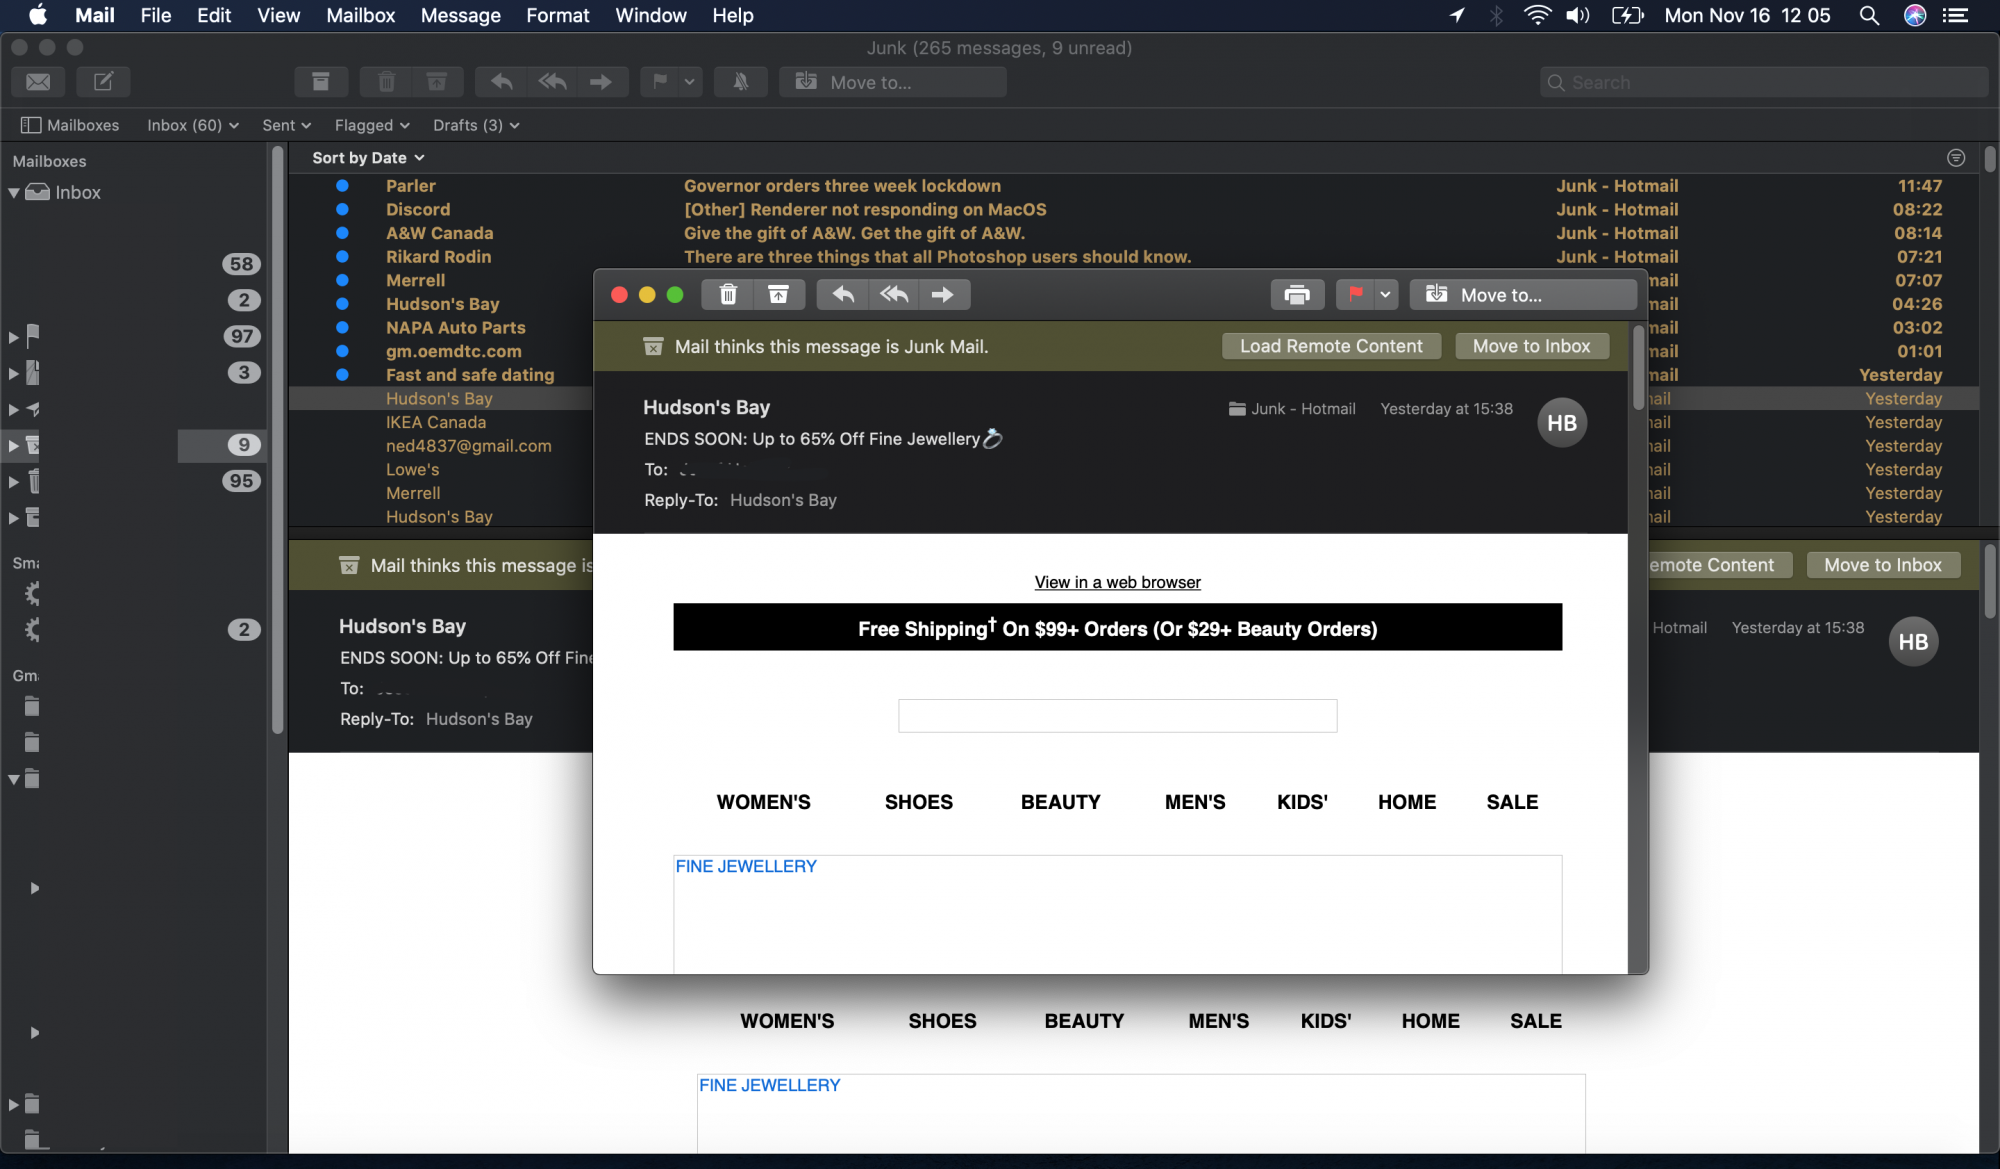Screen dimensions: 2000x1169
Task: Open the Format menu
Action: (558, 15)
